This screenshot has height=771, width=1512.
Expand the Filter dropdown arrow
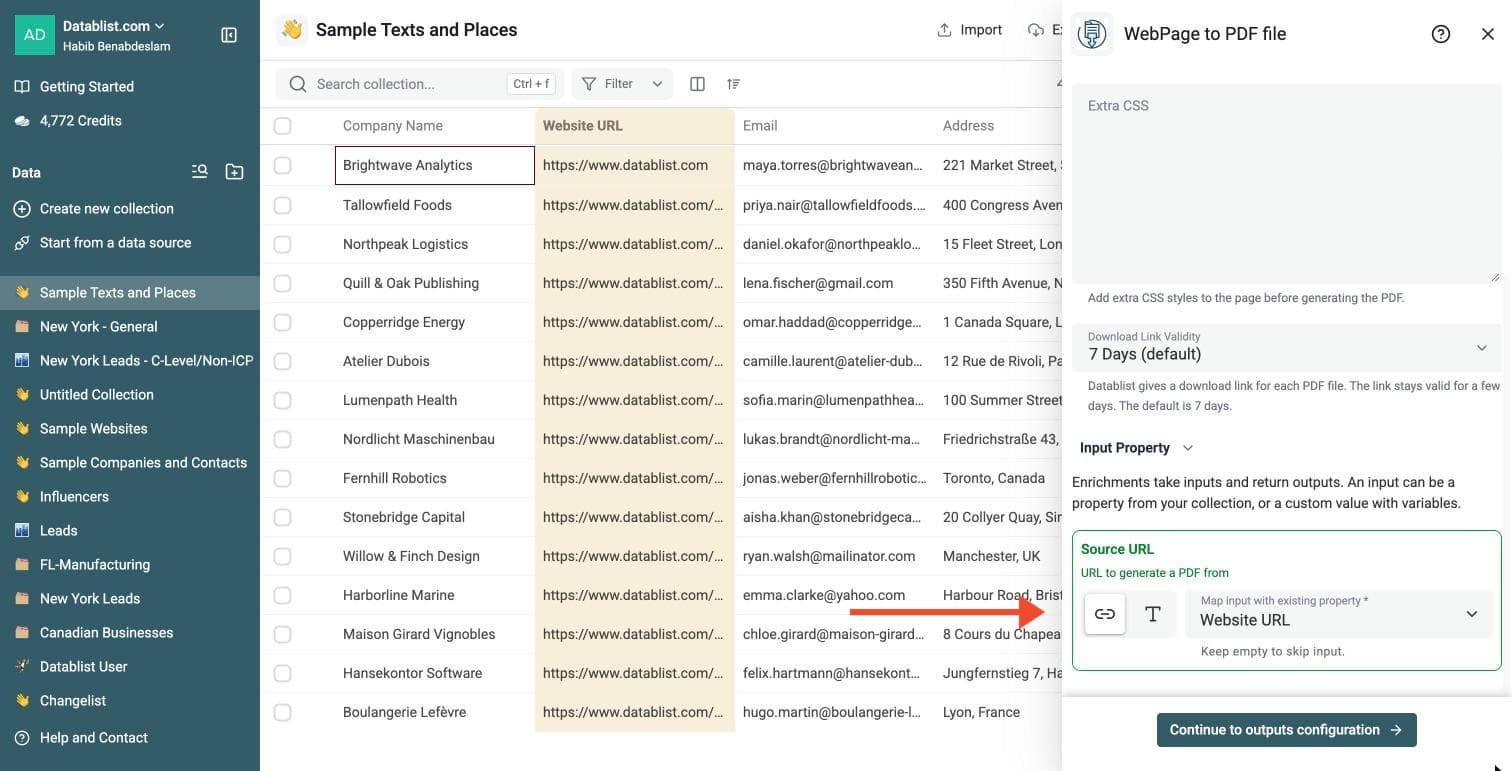(x=657, y=84)
